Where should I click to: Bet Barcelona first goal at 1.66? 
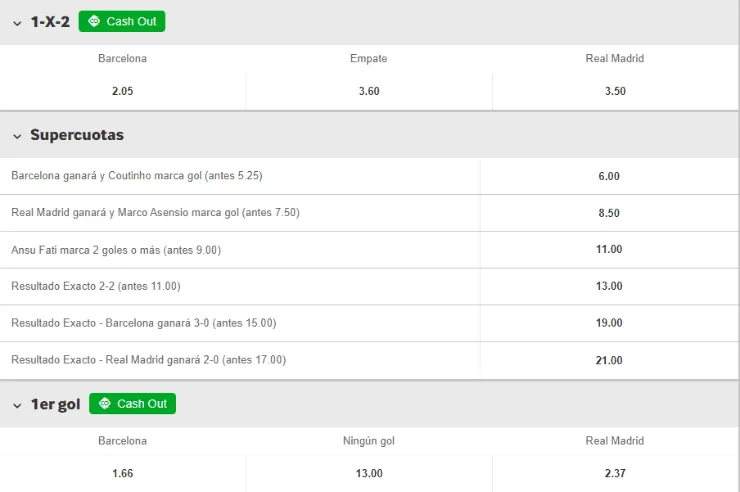tap(122, 473)
